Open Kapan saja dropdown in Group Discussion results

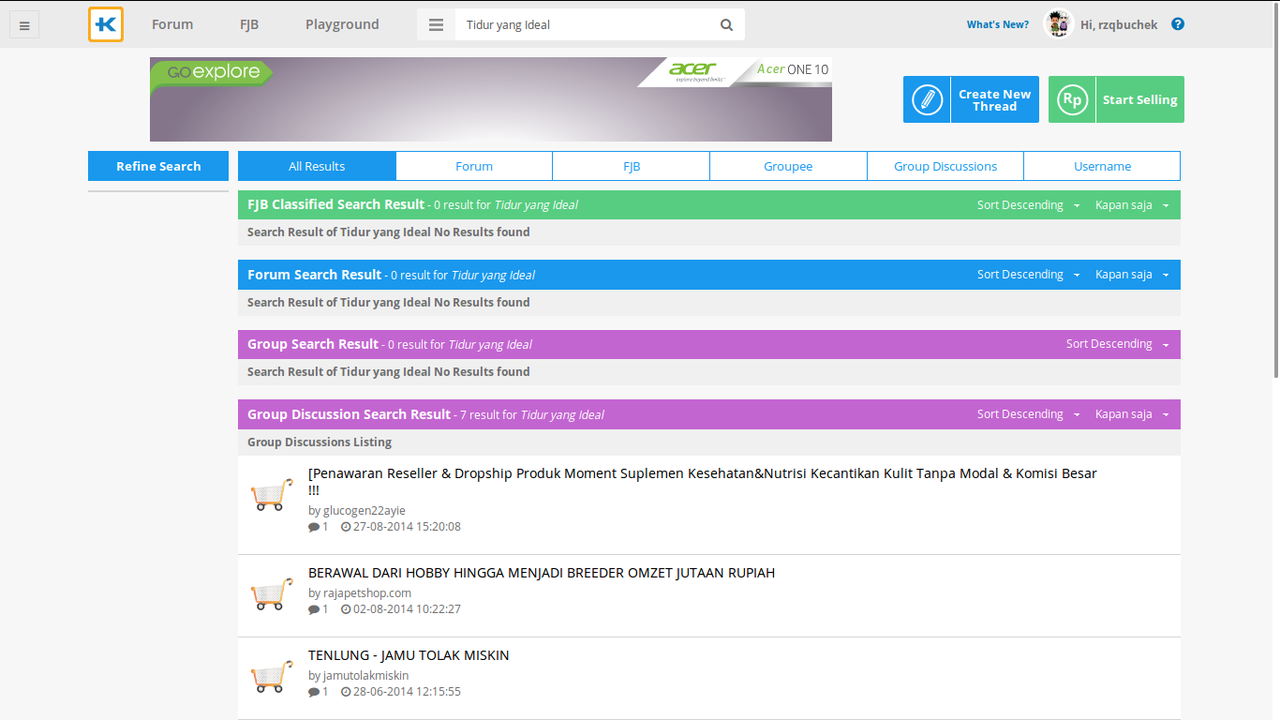tap(1132, 414)
